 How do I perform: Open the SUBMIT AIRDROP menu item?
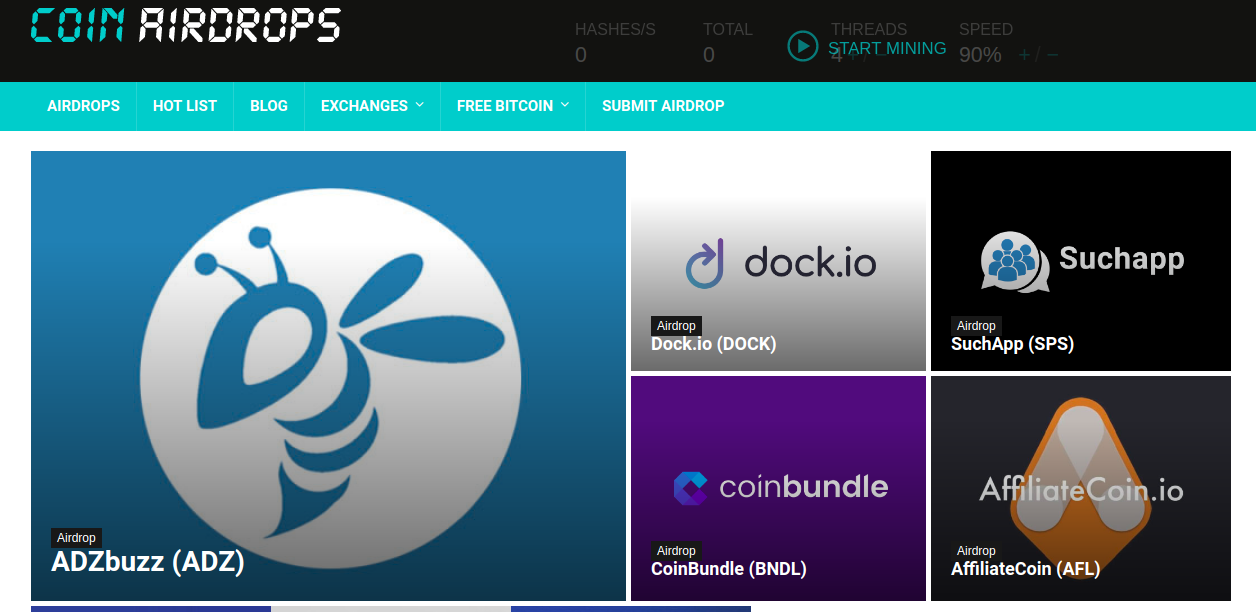(663, 106)
